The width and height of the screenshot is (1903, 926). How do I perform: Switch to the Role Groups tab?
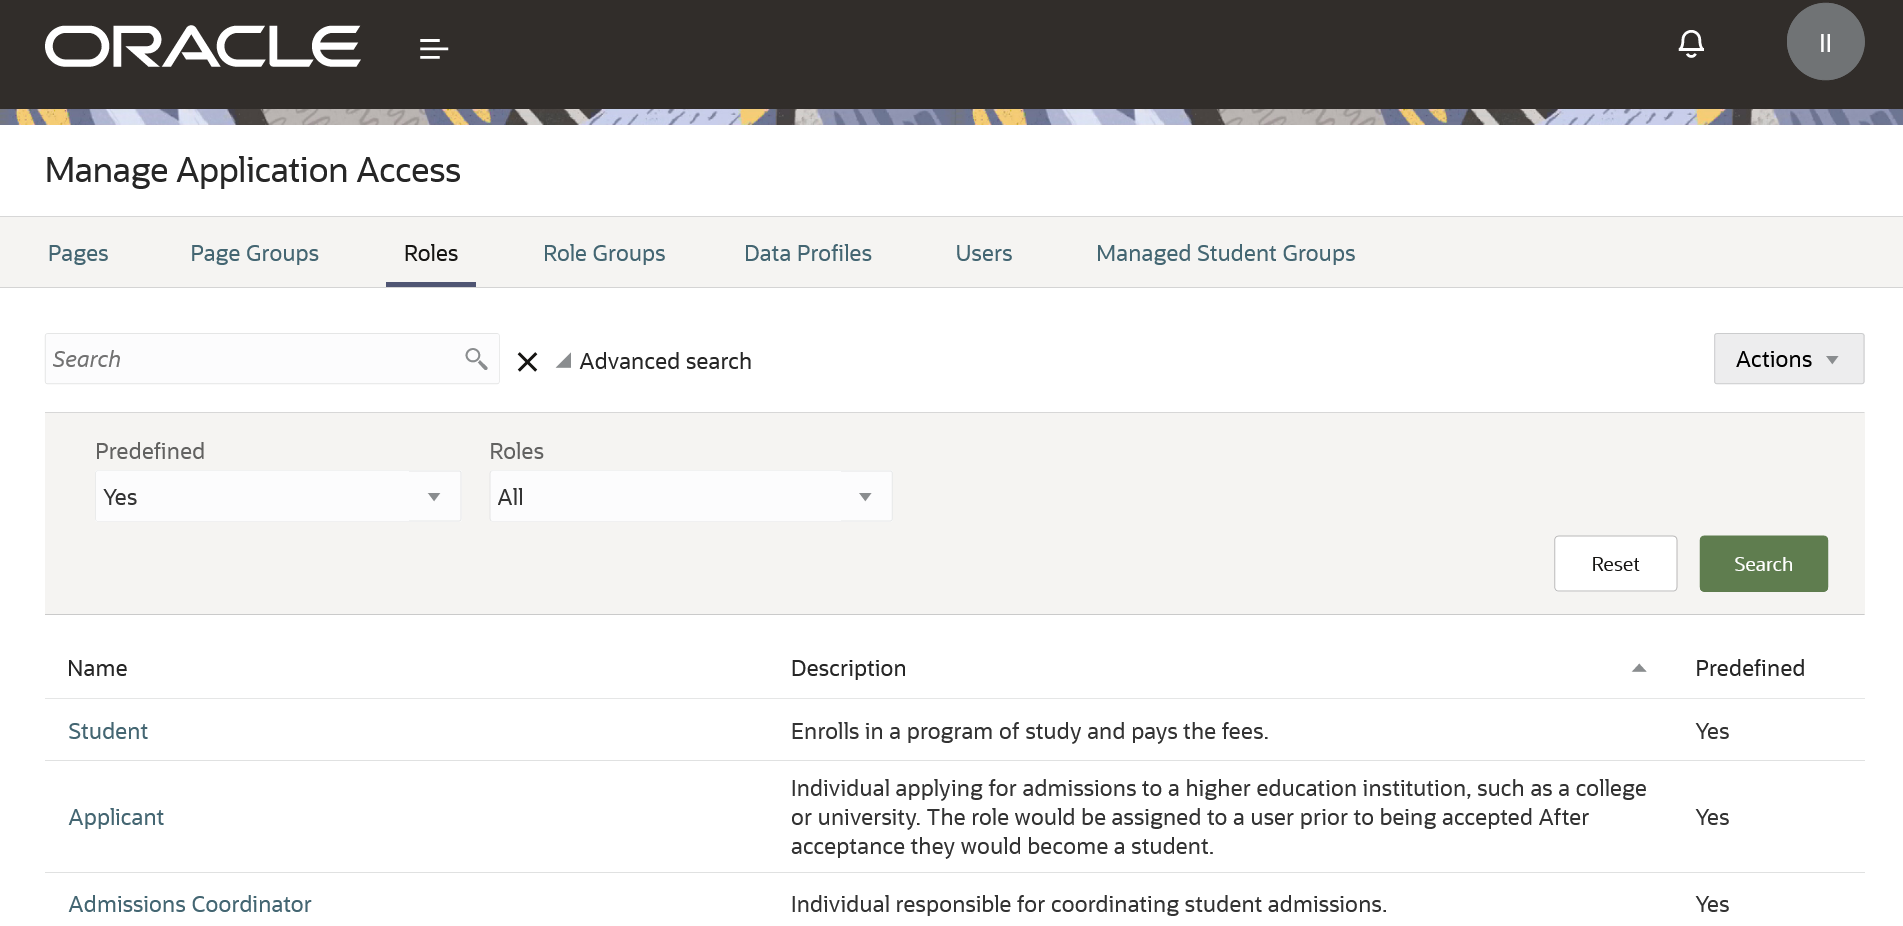[x=604, y=254]
